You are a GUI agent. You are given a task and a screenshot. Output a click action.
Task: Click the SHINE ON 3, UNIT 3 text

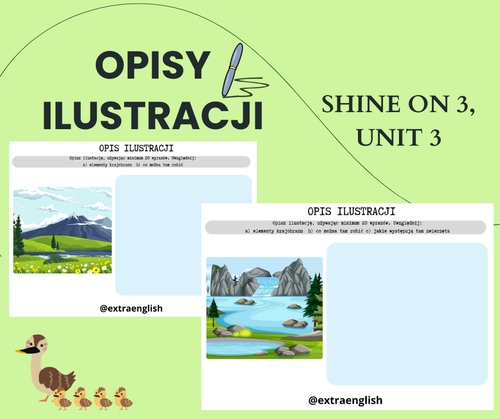pyautogui.click(x=399, y=120)
